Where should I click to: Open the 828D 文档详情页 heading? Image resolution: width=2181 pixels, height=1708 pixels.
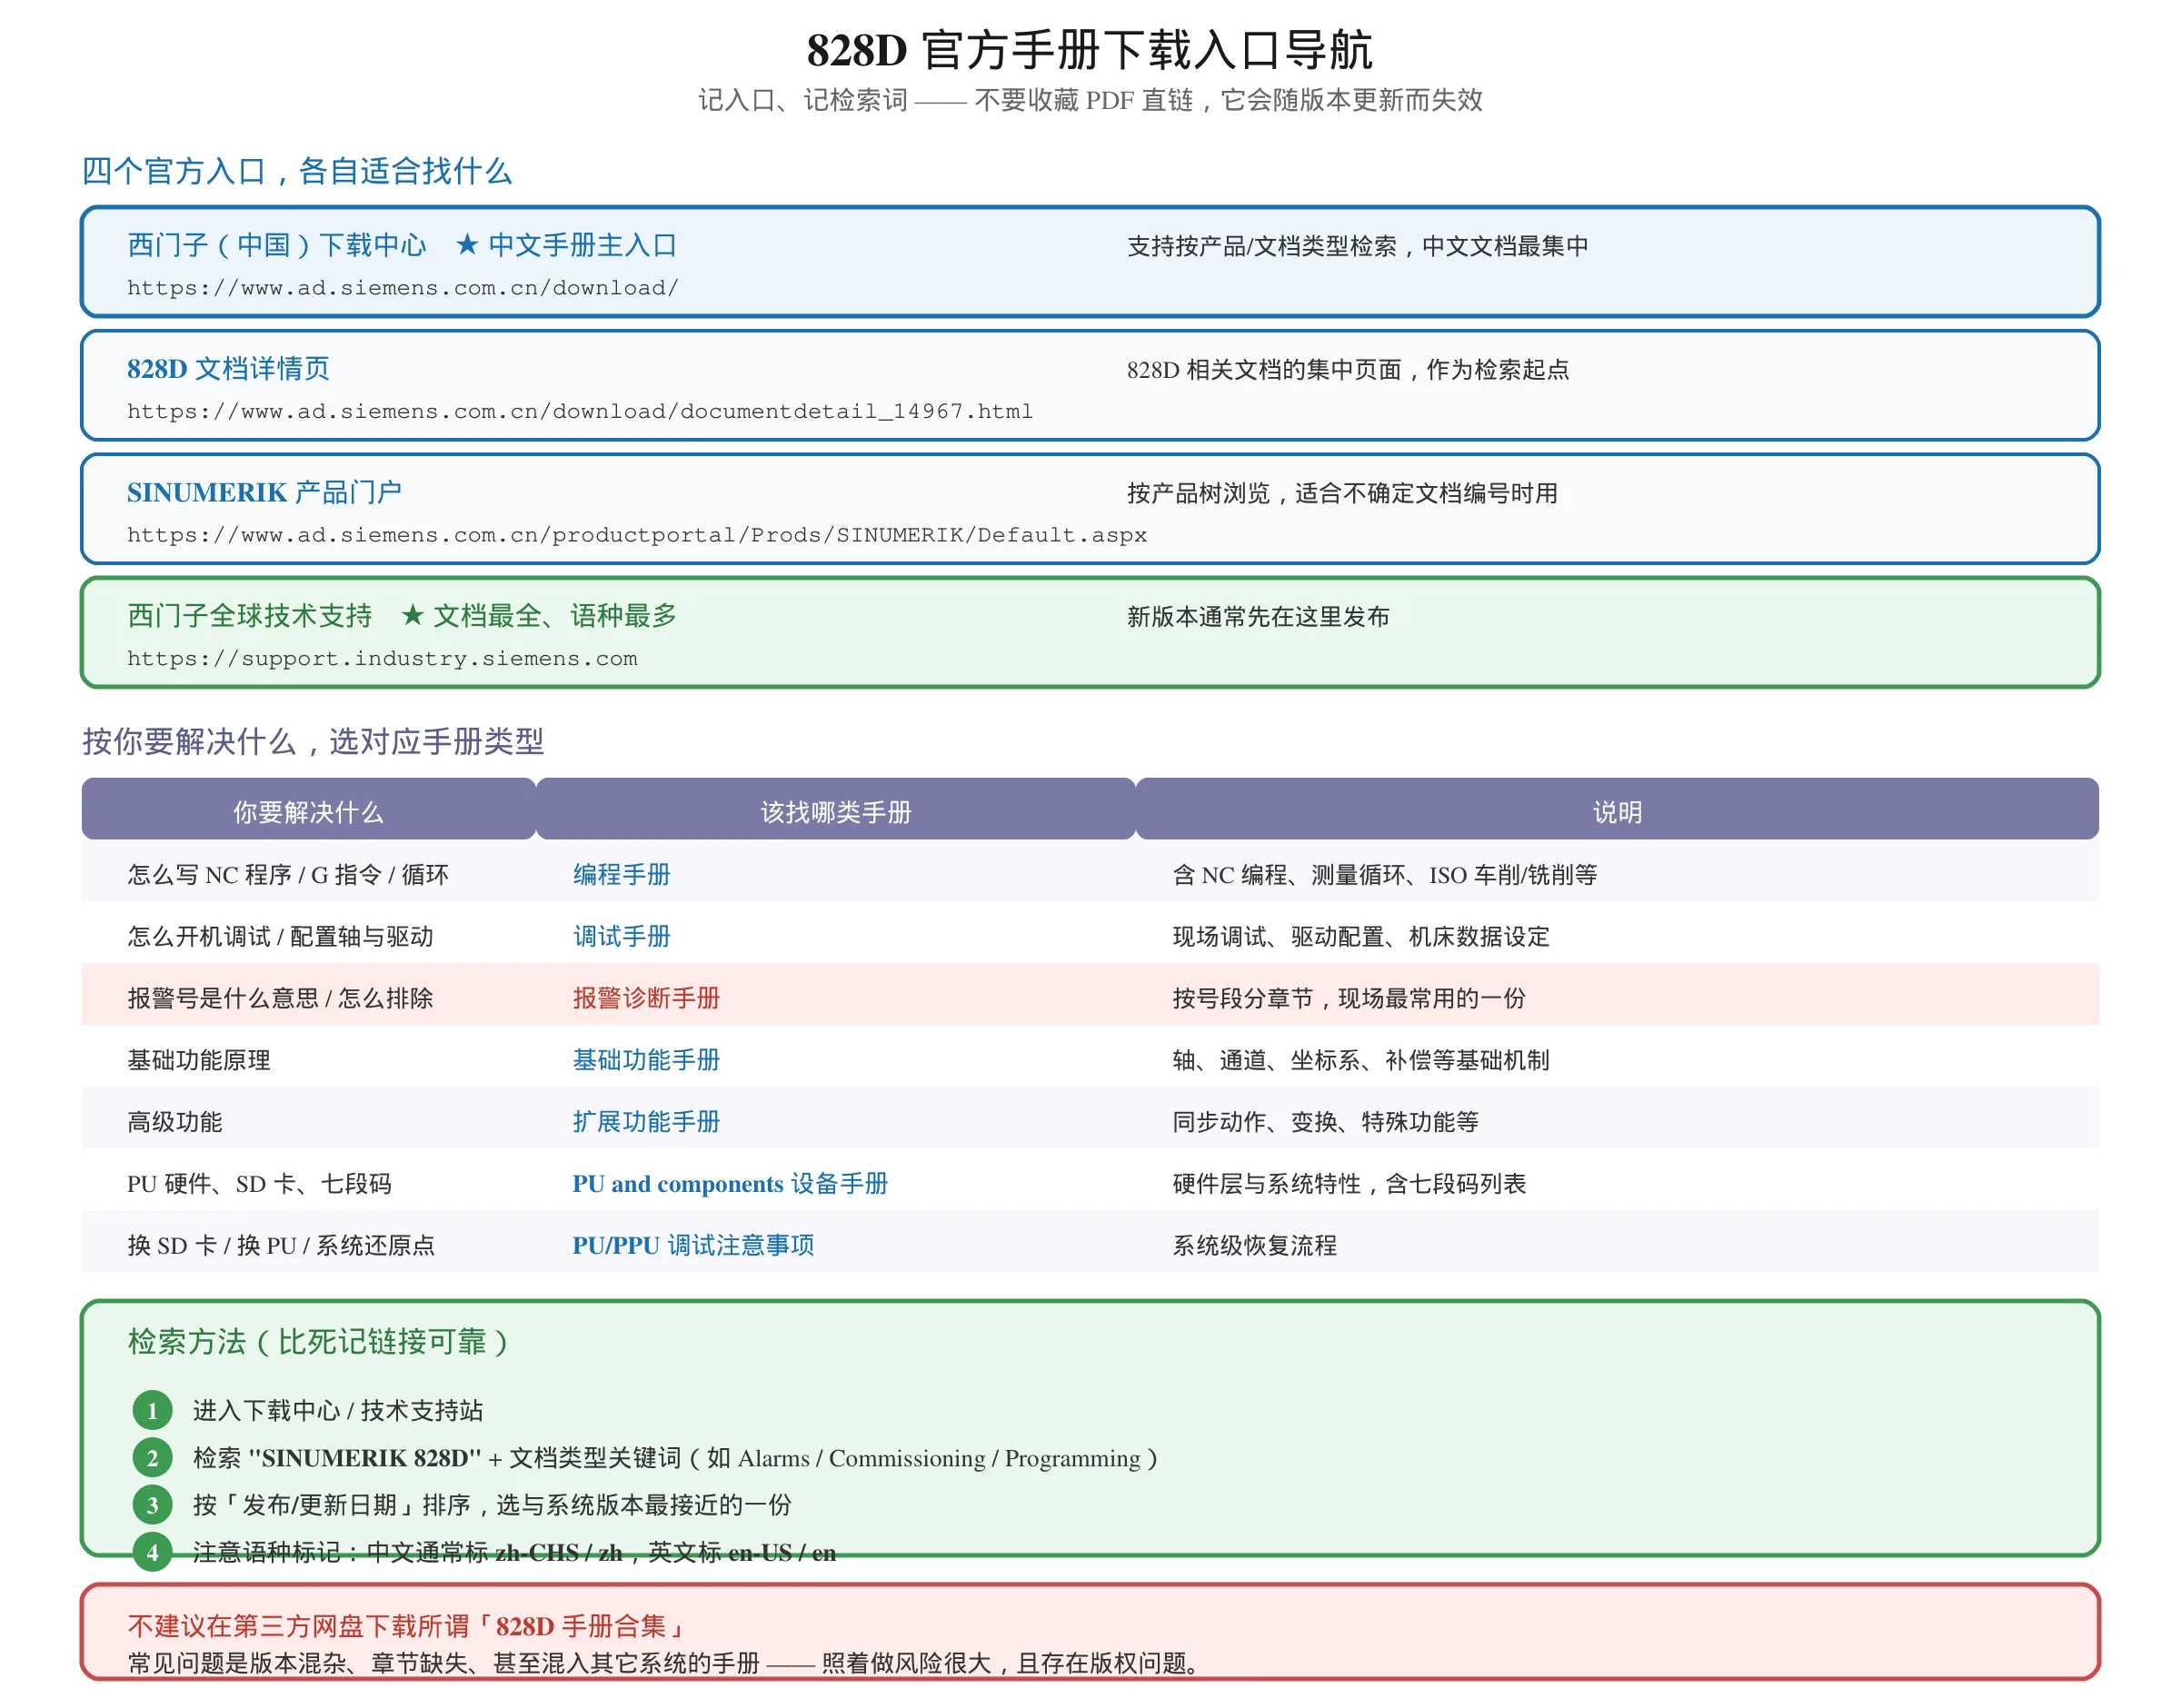228,369
